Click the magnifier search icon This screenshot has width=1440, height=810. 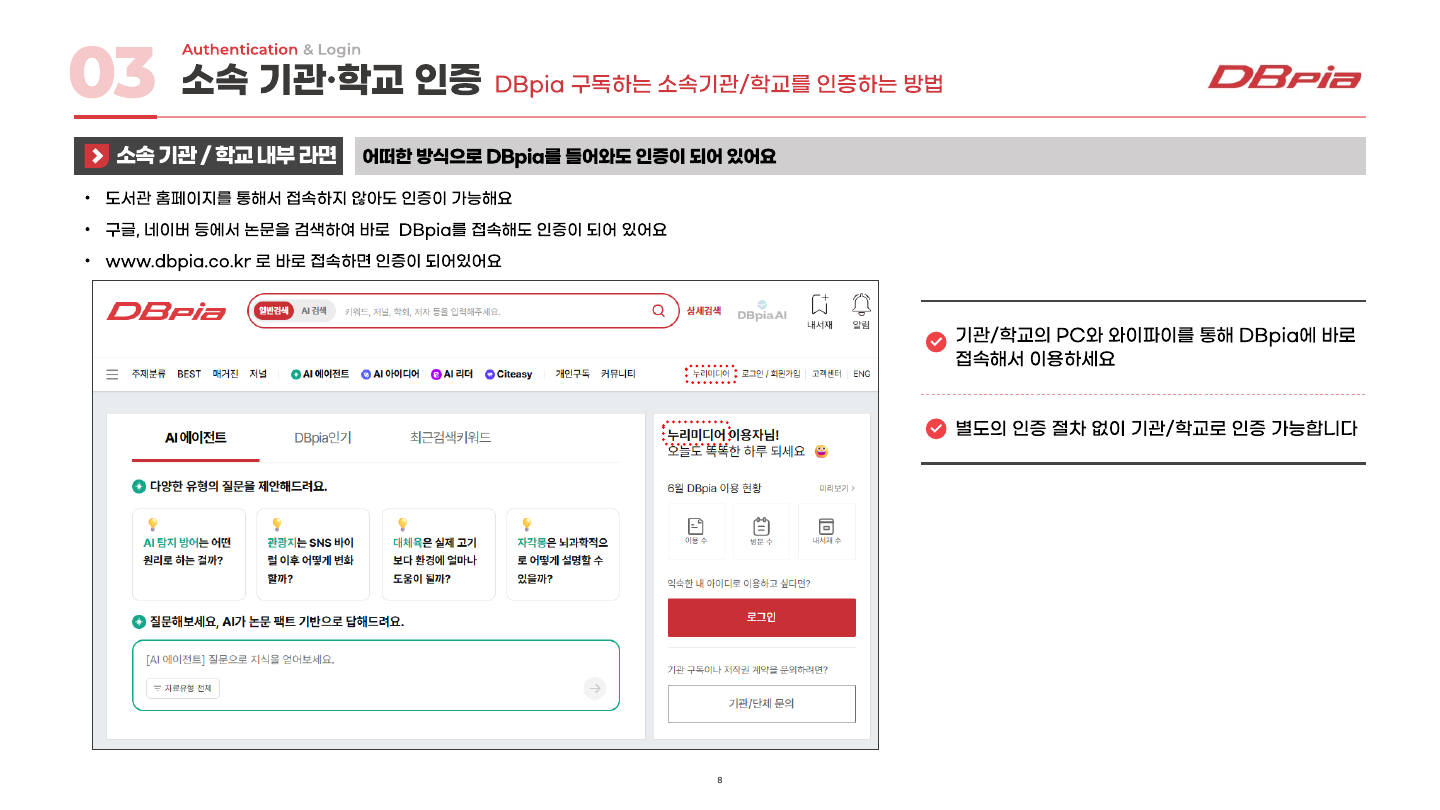point(658,311)
